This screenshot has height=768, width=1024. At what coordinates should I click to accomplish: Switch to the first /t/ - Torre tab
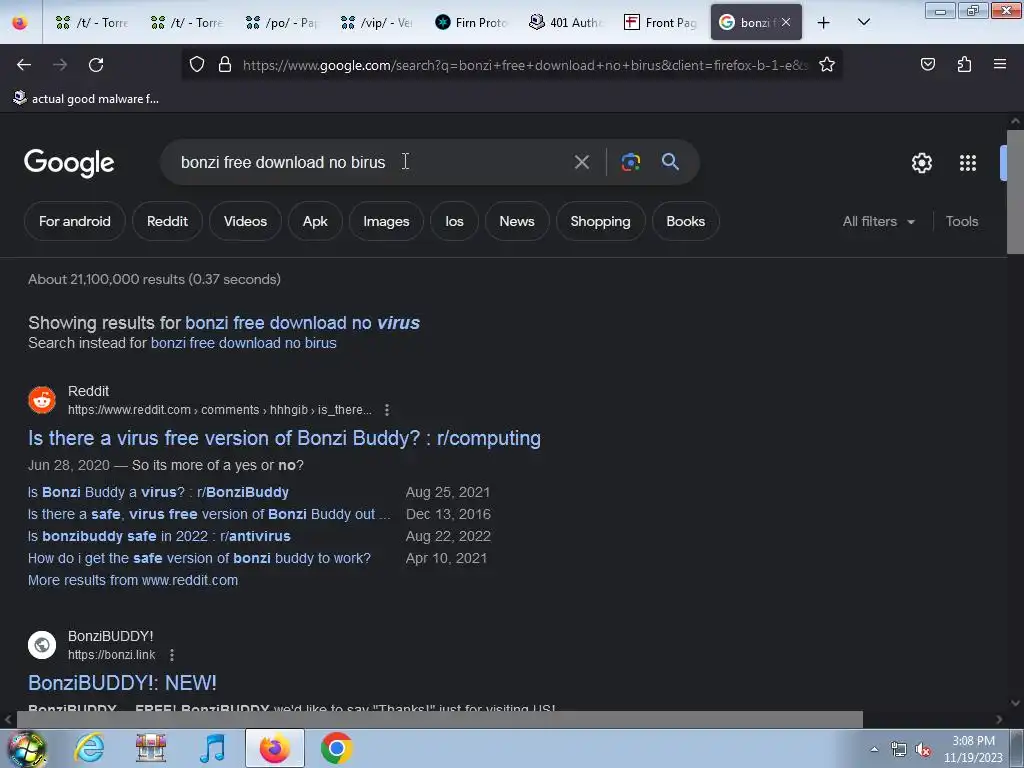tap(91, 23)
